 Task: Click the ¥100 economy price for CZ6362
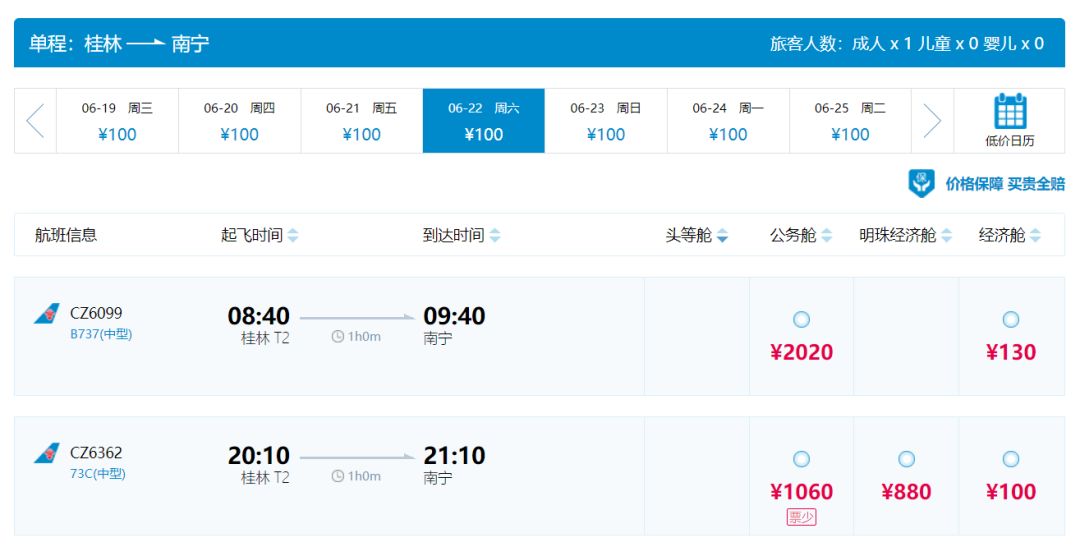[1010, 491]
